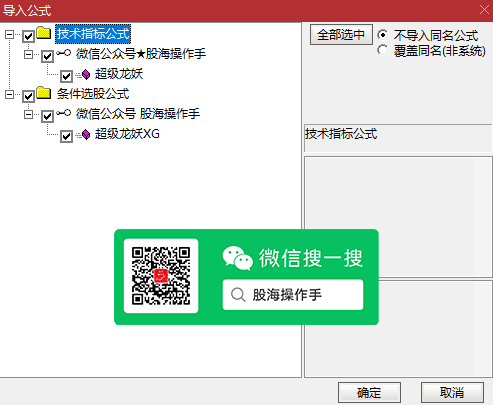
Task: Uncheck the 微信公众号 股海操作手 checkbox under 条件选股公式
Action: (47, 116)
